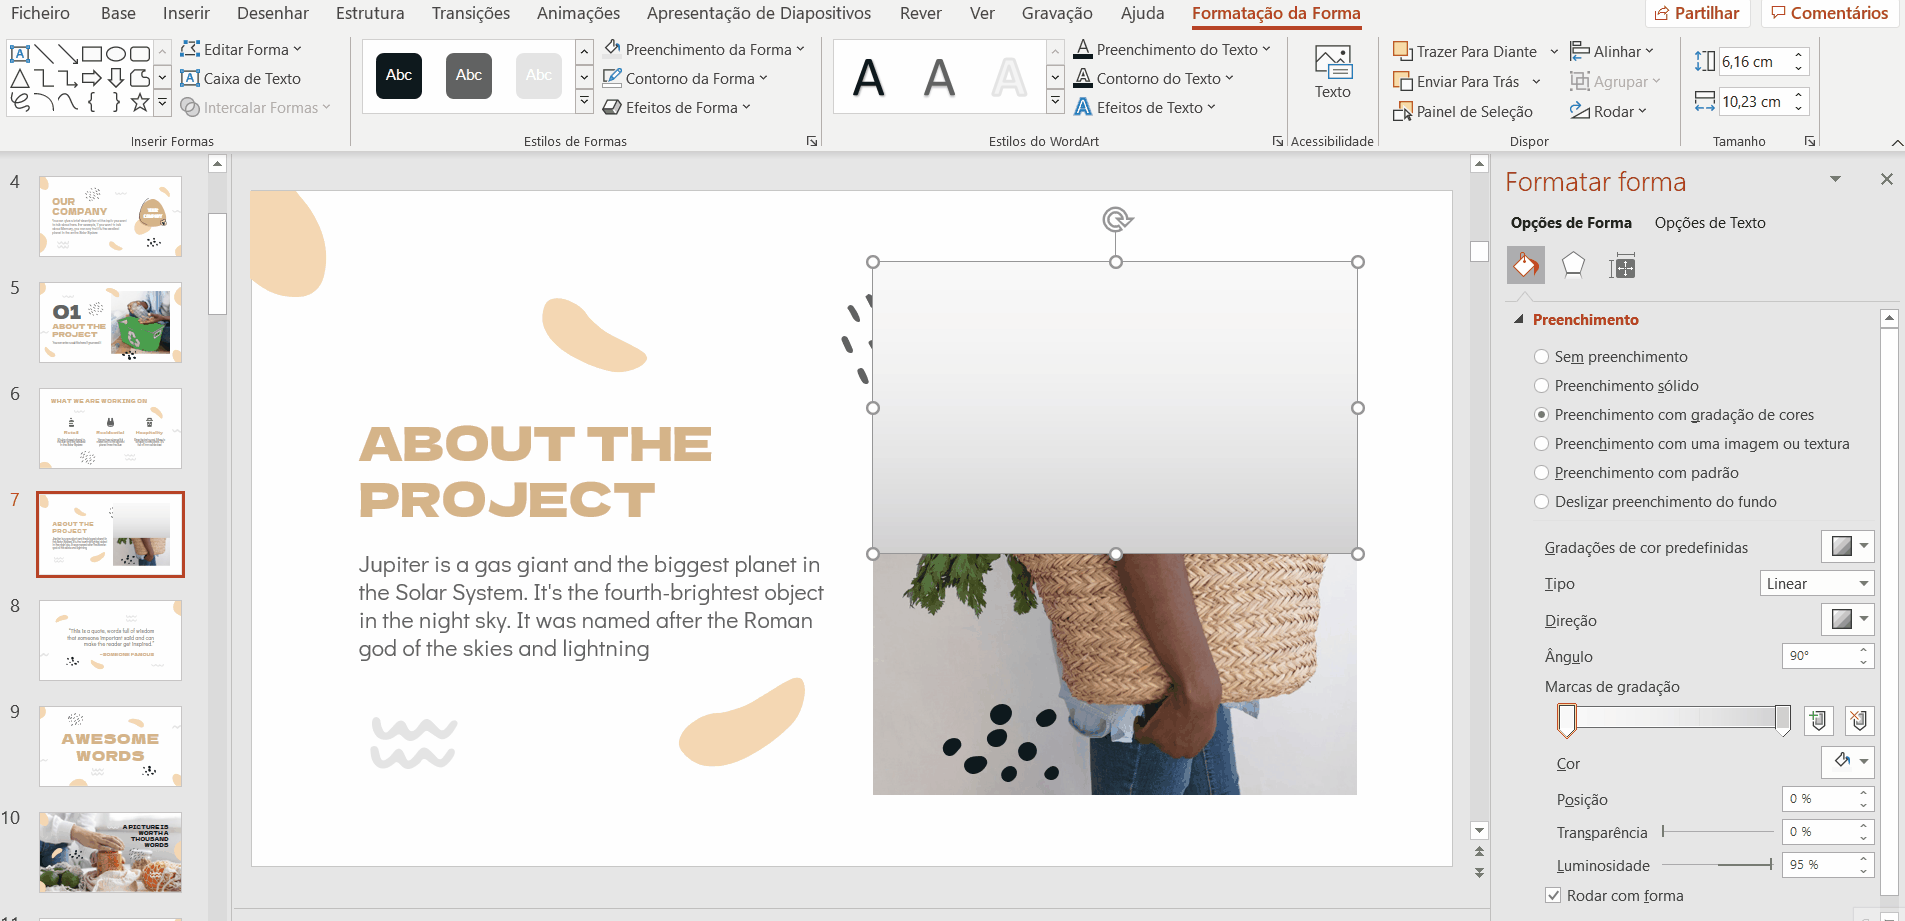This screenshot has width=1905, height=921.
Task: Select slide 5 thumbnail
Action: (x=110, y=323)
